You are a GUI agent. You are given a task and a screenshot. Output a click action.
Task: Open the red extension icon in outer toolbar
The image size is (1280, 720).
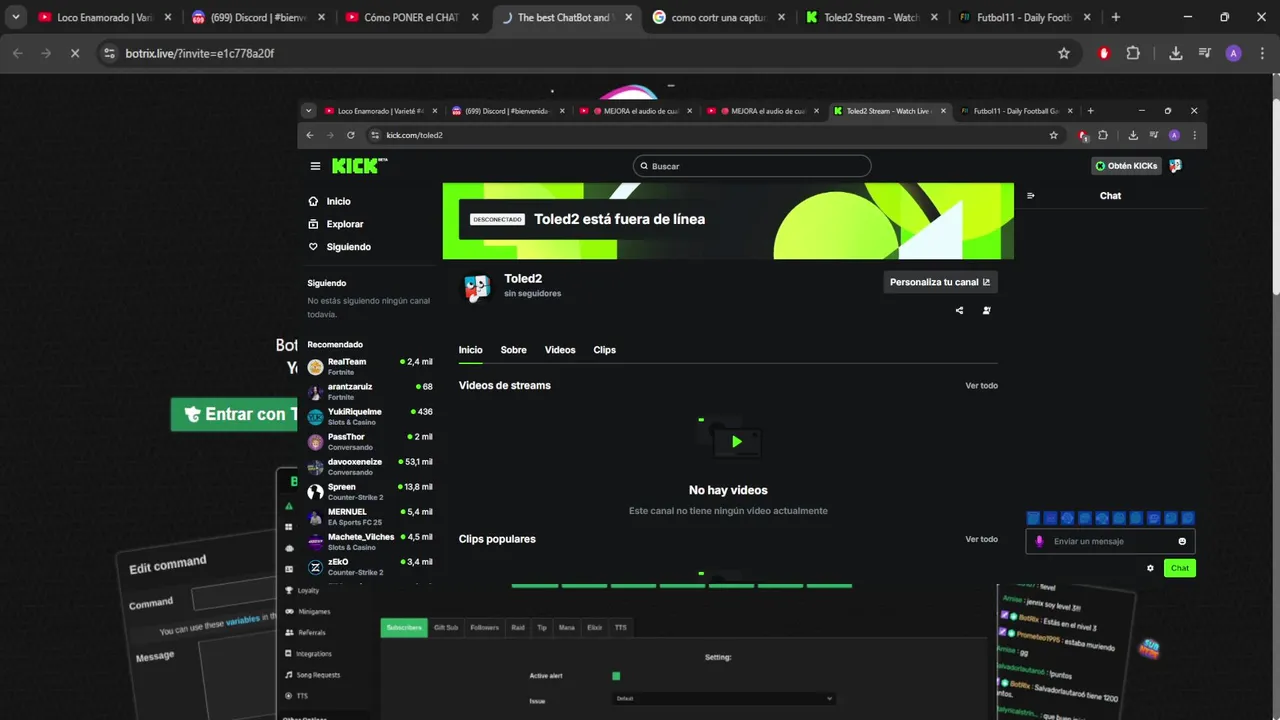pos(1104,53)
